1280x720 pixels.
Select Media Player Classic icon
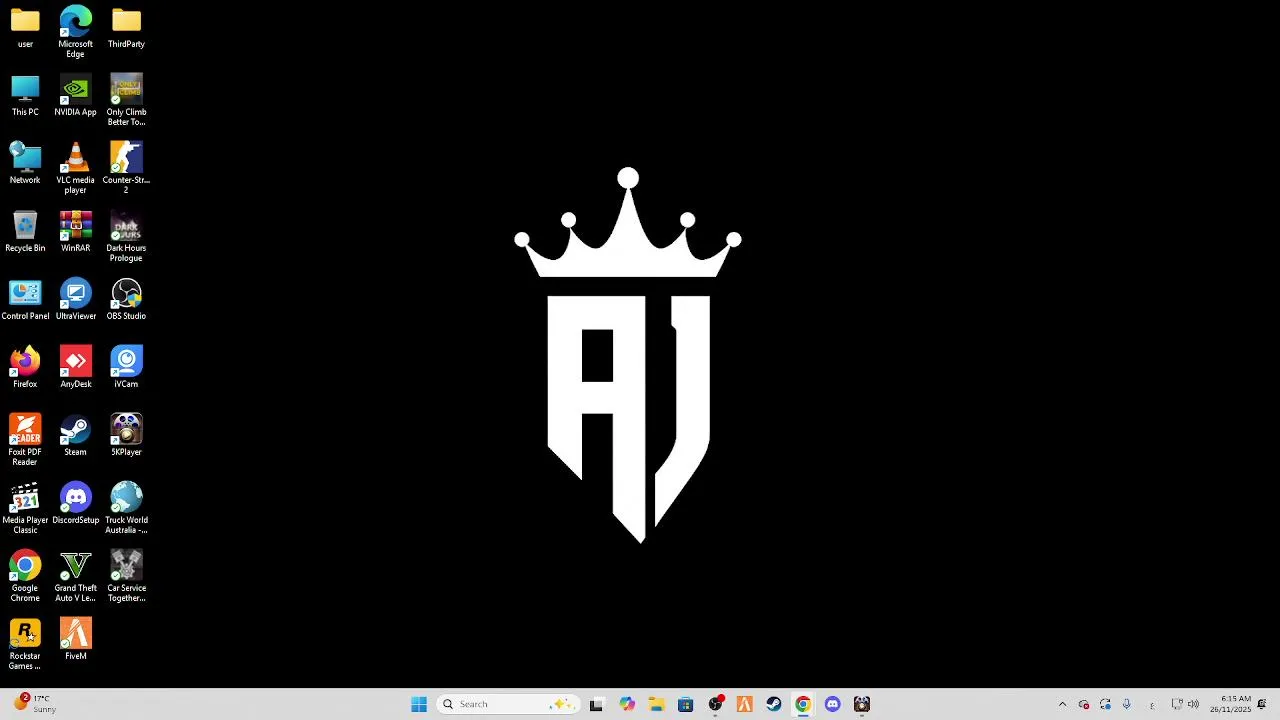[25, 508]
